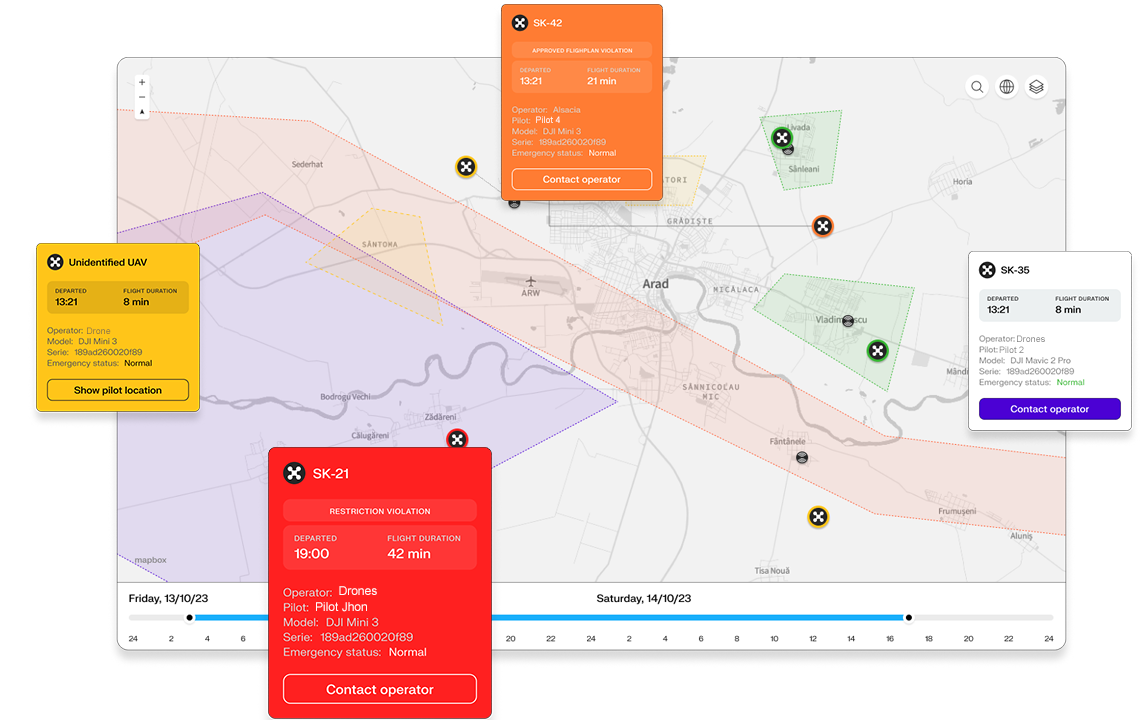The height and width of the screenshot is (720, 1140).
Task: Select the red drone marker near Zădăreni
Action: coord(457,439)
